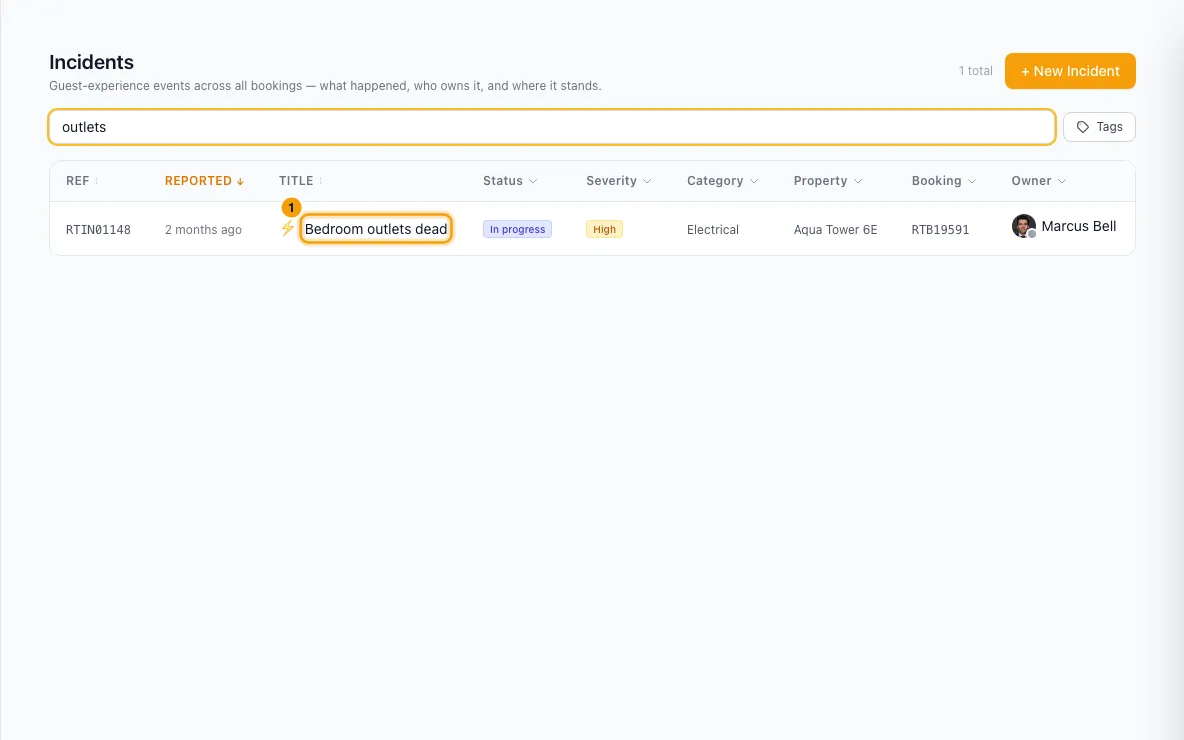This screenshot has width=1184, height=740.
Task: Open the Property filter dropdown
Action: [x=827, y=180]
